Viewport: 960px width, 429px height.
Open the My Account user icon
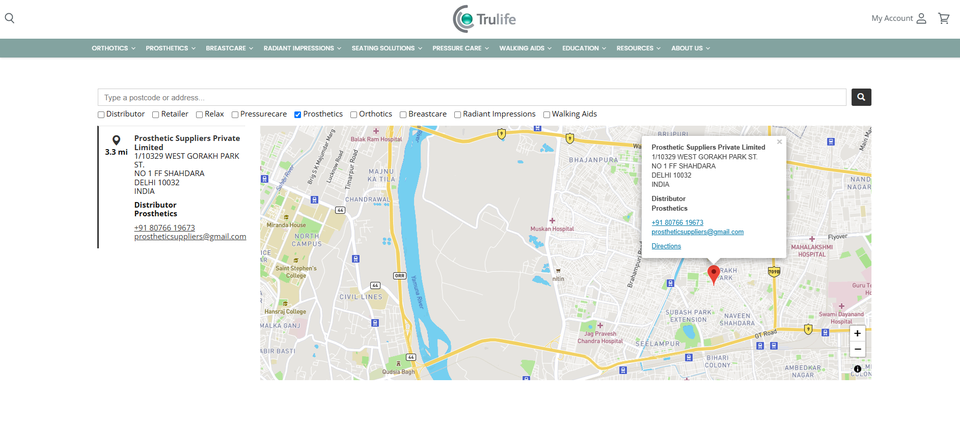coord(921,18)
